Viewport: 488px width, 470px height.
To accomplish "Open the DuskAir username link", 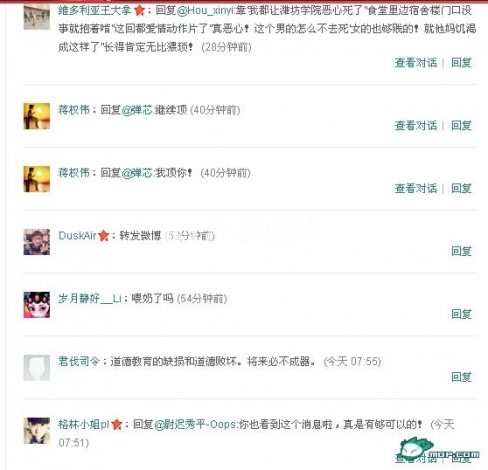I will pyautogui.click(x=77, y=236).
